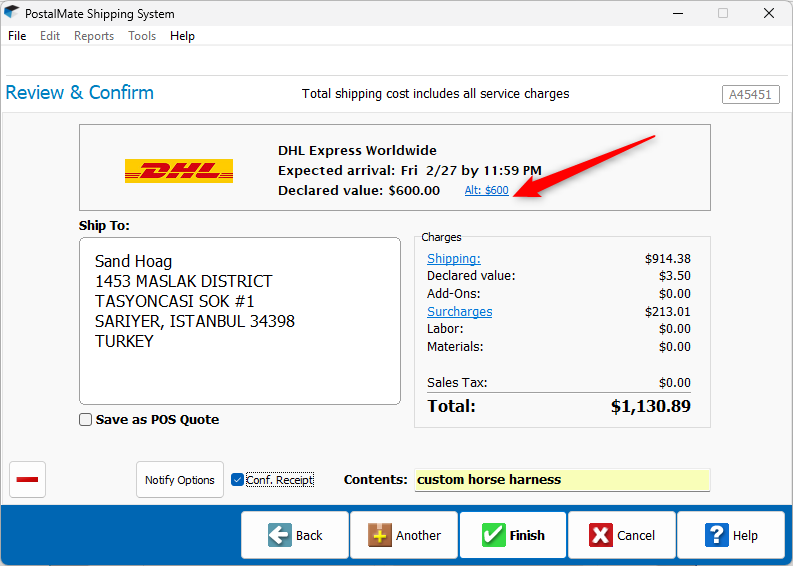Click the DHL carrier logo

click(178, 171)
